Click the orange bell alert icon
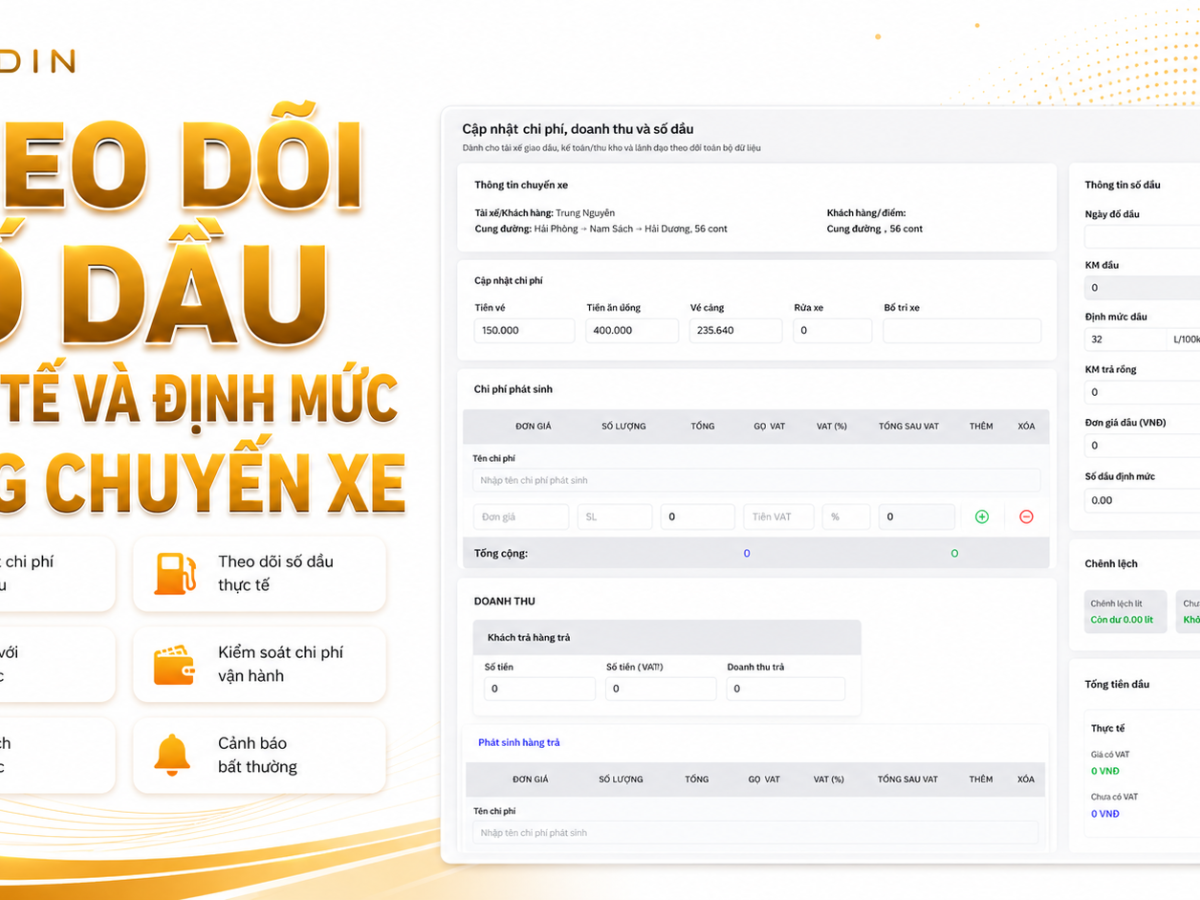Image resolution: width=1200 pixels, height=900 pixels. pos(172,754)
